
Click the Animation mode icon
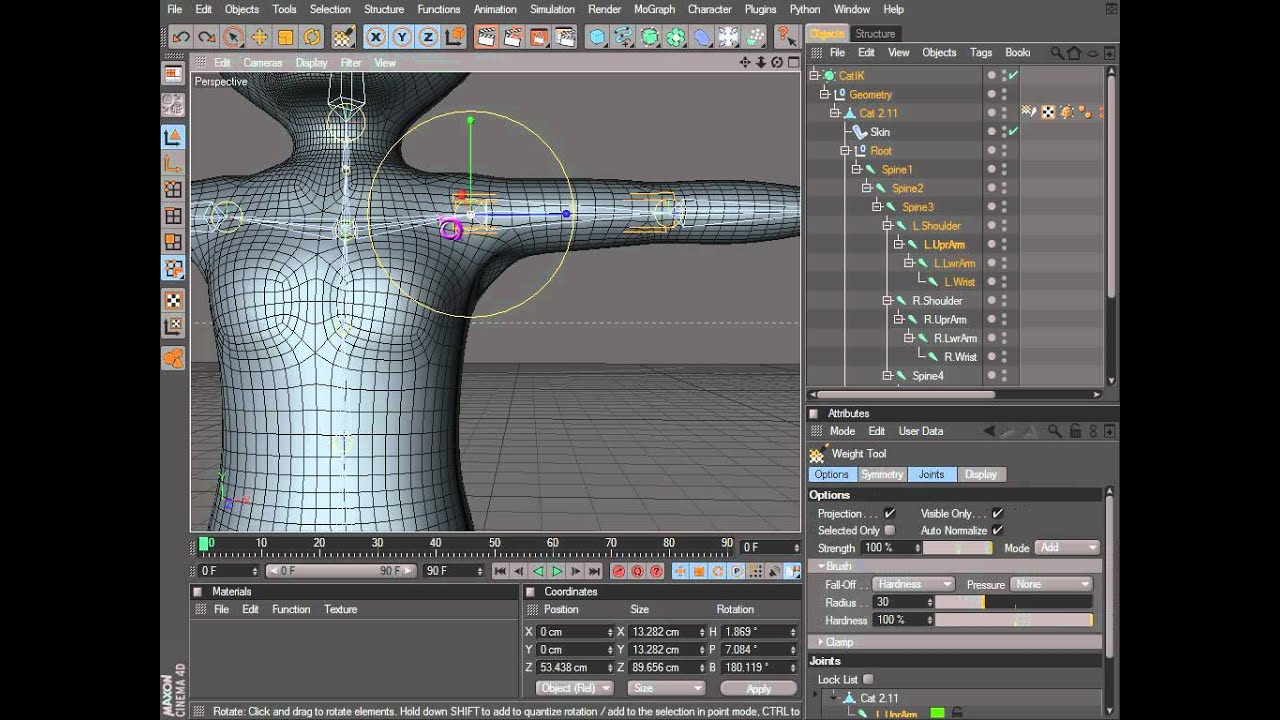click(173, 358)
